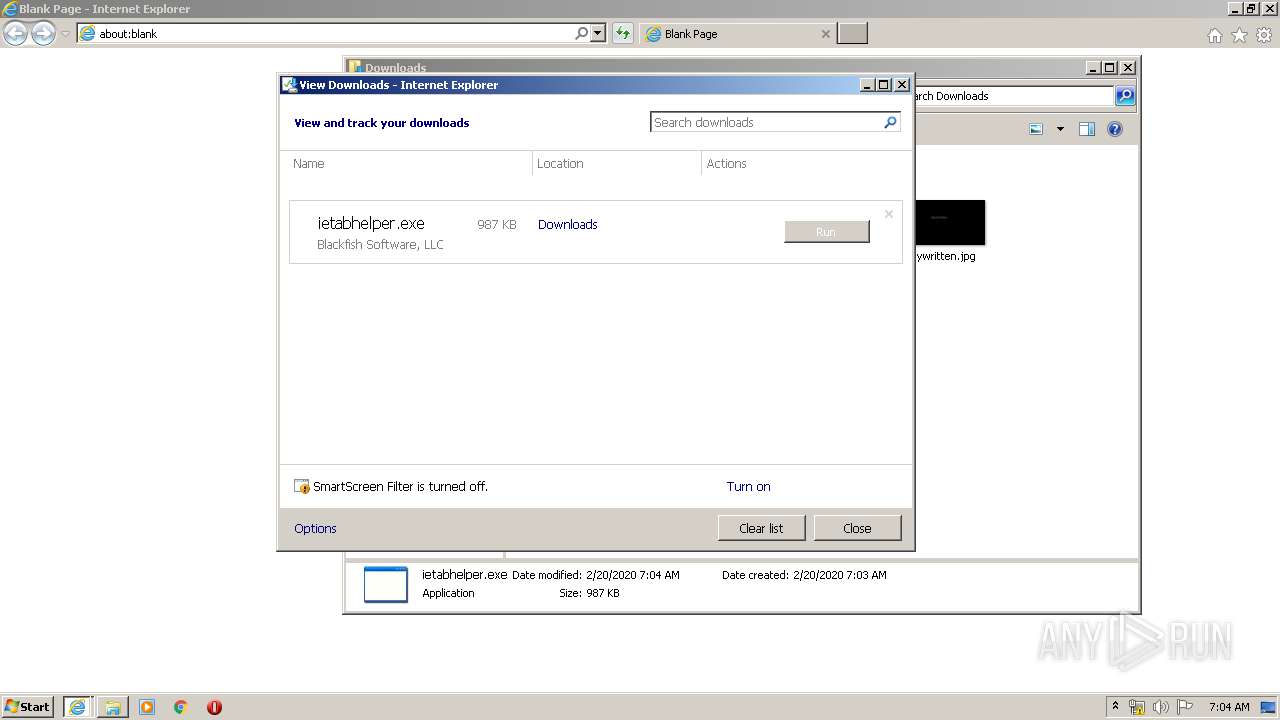Click the IE Home icon
This screenshot has height=720, width=1280.
tap(1214, 35)
